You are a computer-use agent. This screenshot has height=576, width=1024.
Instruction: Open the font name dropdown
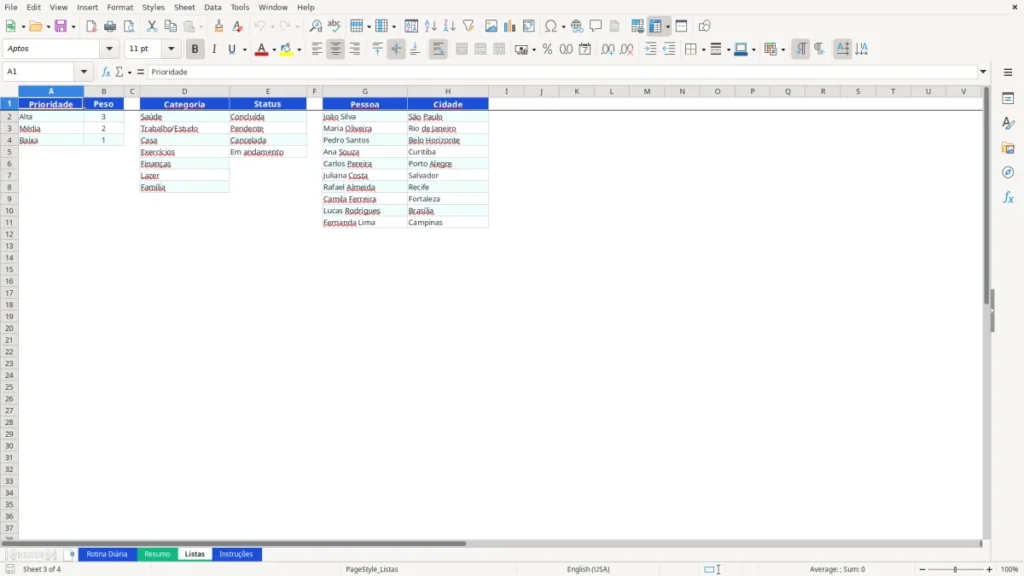tap(109, 49)
